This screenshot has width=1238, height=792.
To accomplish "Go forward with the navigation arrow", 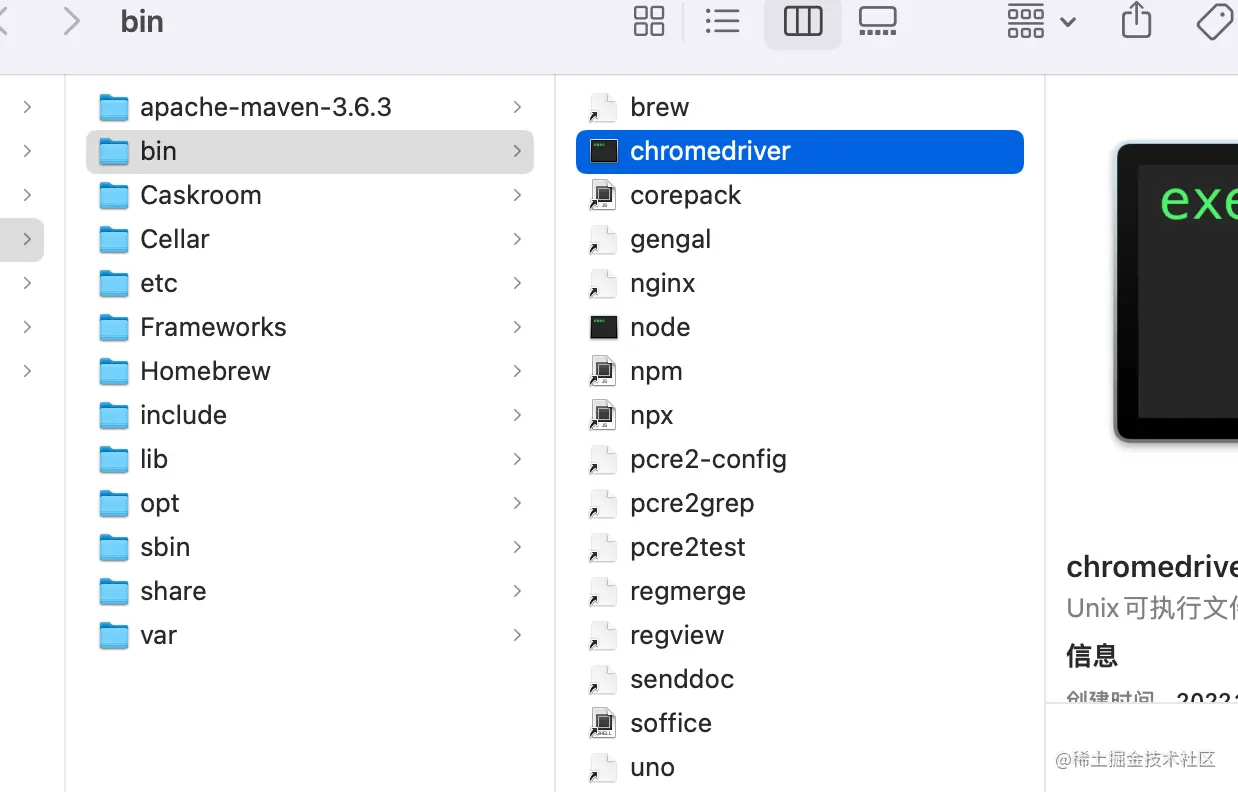I will coord(71,21).
